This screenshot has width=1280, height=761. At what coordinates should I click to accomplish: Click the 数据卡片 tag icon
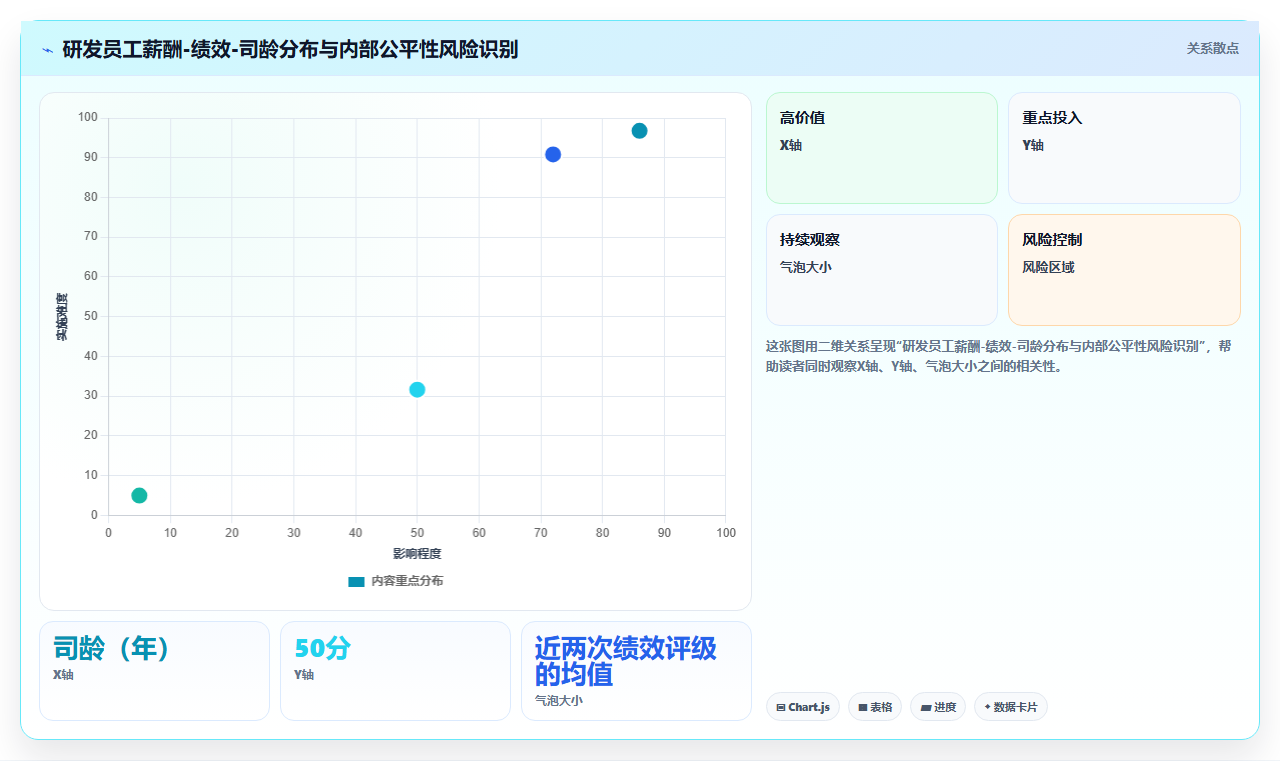pyautogui.click(x=987, y=707)
